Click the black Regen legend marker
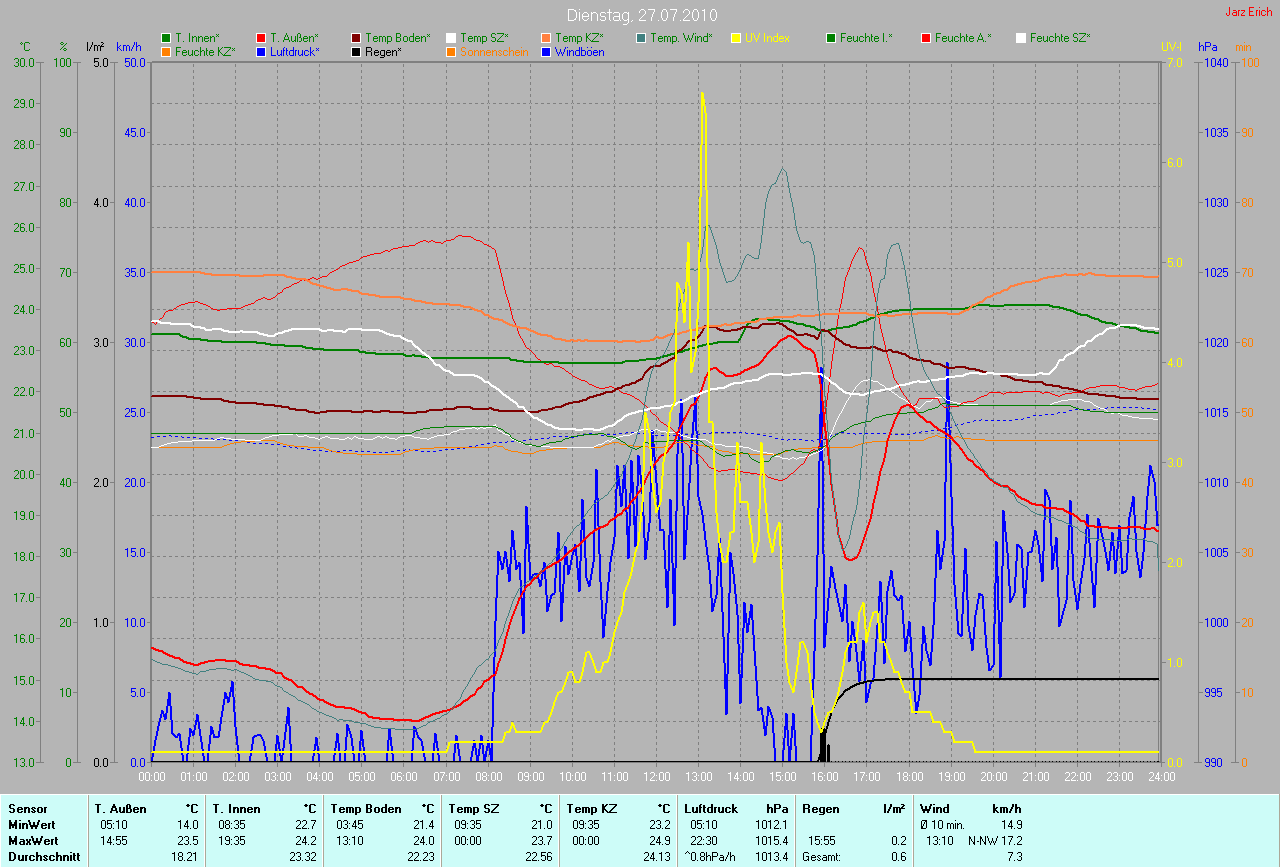This screenshot has width=1280, height=867. click(356, 52)
